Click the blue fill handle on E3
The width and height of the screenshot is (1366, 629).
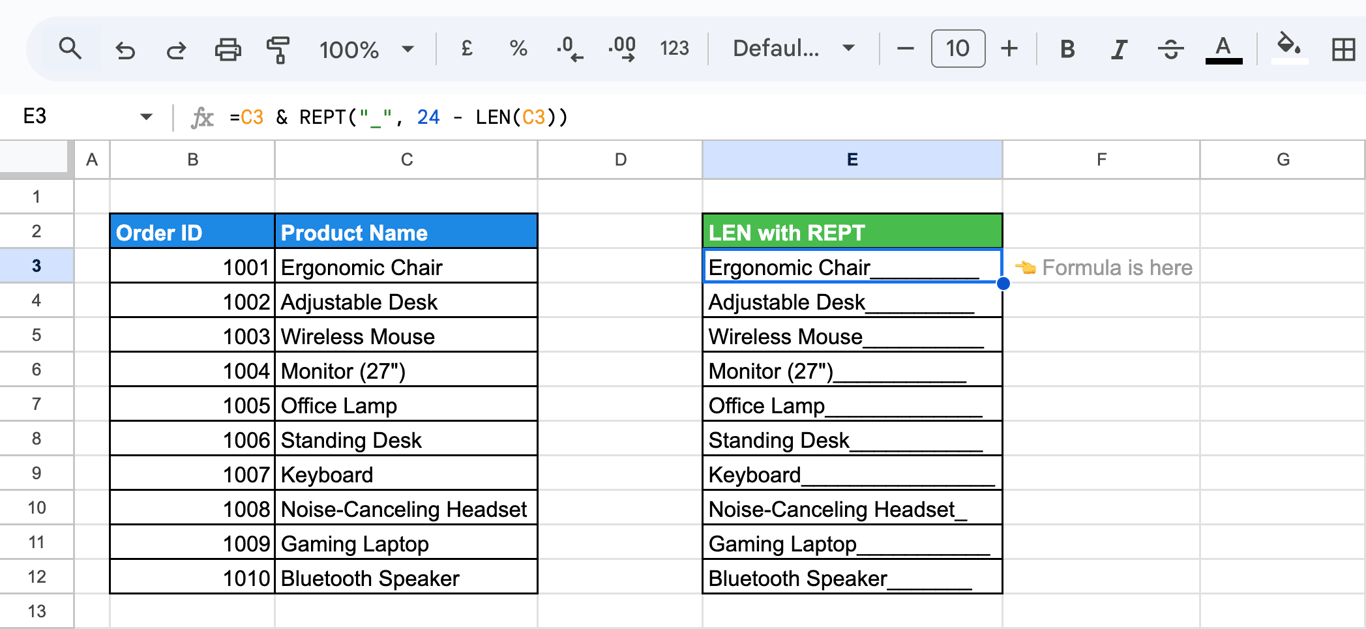[x=1002, y=283]
